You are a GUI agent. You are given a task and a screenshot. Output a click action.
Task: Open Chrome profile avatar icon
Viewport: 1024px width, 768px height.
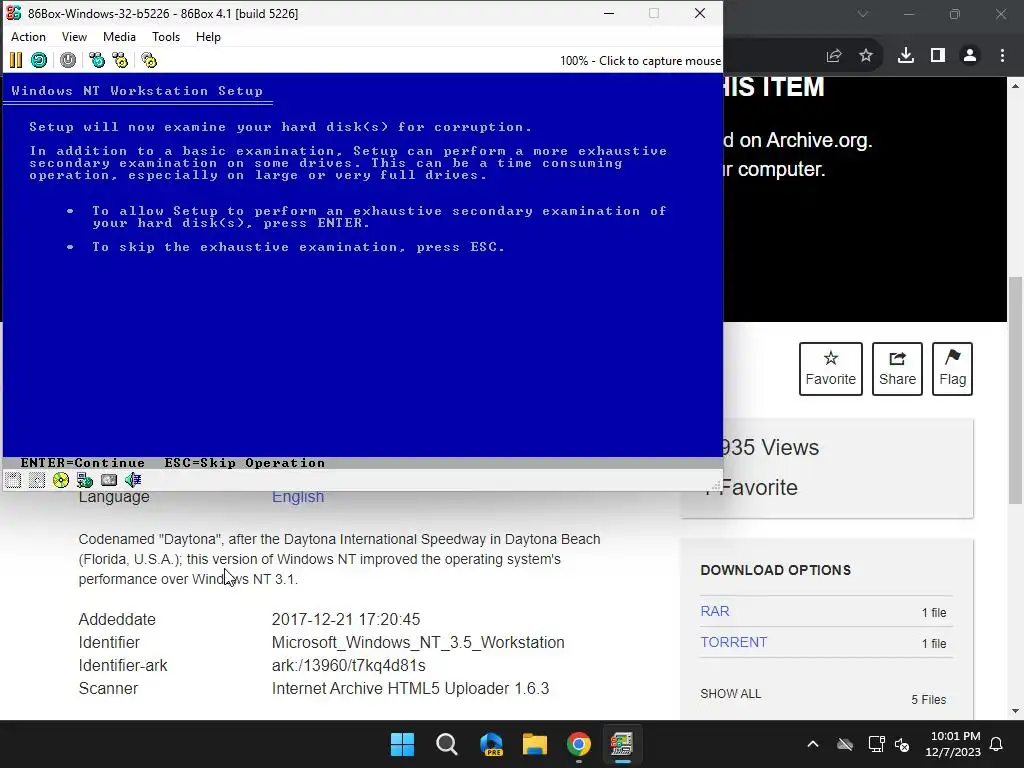tap(970, 56)
